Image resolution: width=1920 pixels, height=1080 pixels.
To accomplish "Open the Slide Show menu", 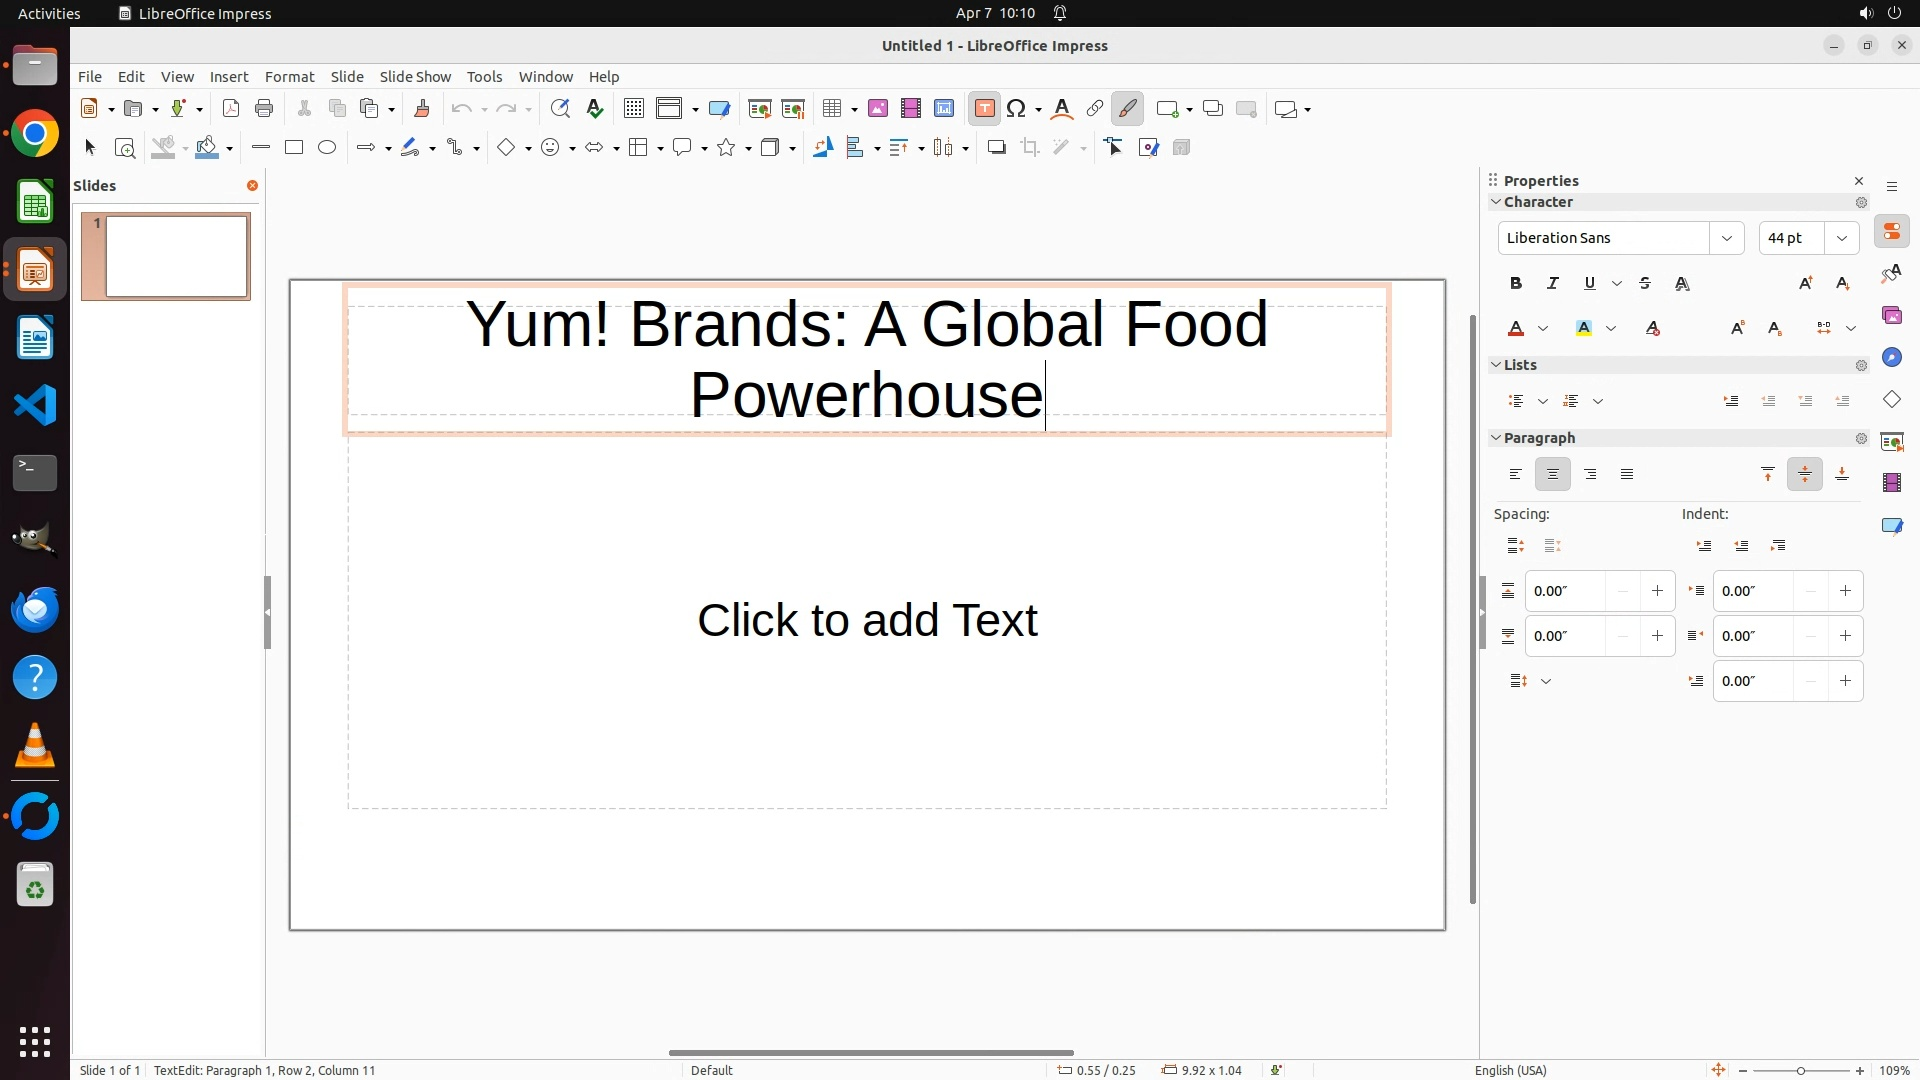I will pyautogui.click(x=415, y=77).
